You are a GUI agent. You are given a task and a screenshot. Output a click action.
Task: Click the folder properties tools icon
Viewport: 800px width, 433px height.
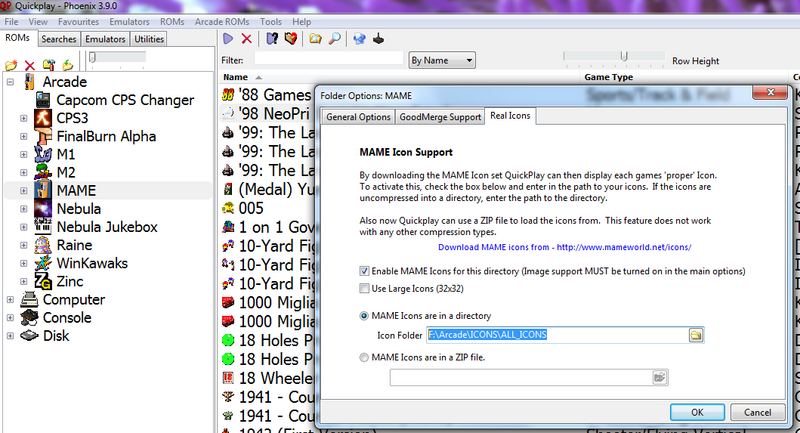coord(49,65)
